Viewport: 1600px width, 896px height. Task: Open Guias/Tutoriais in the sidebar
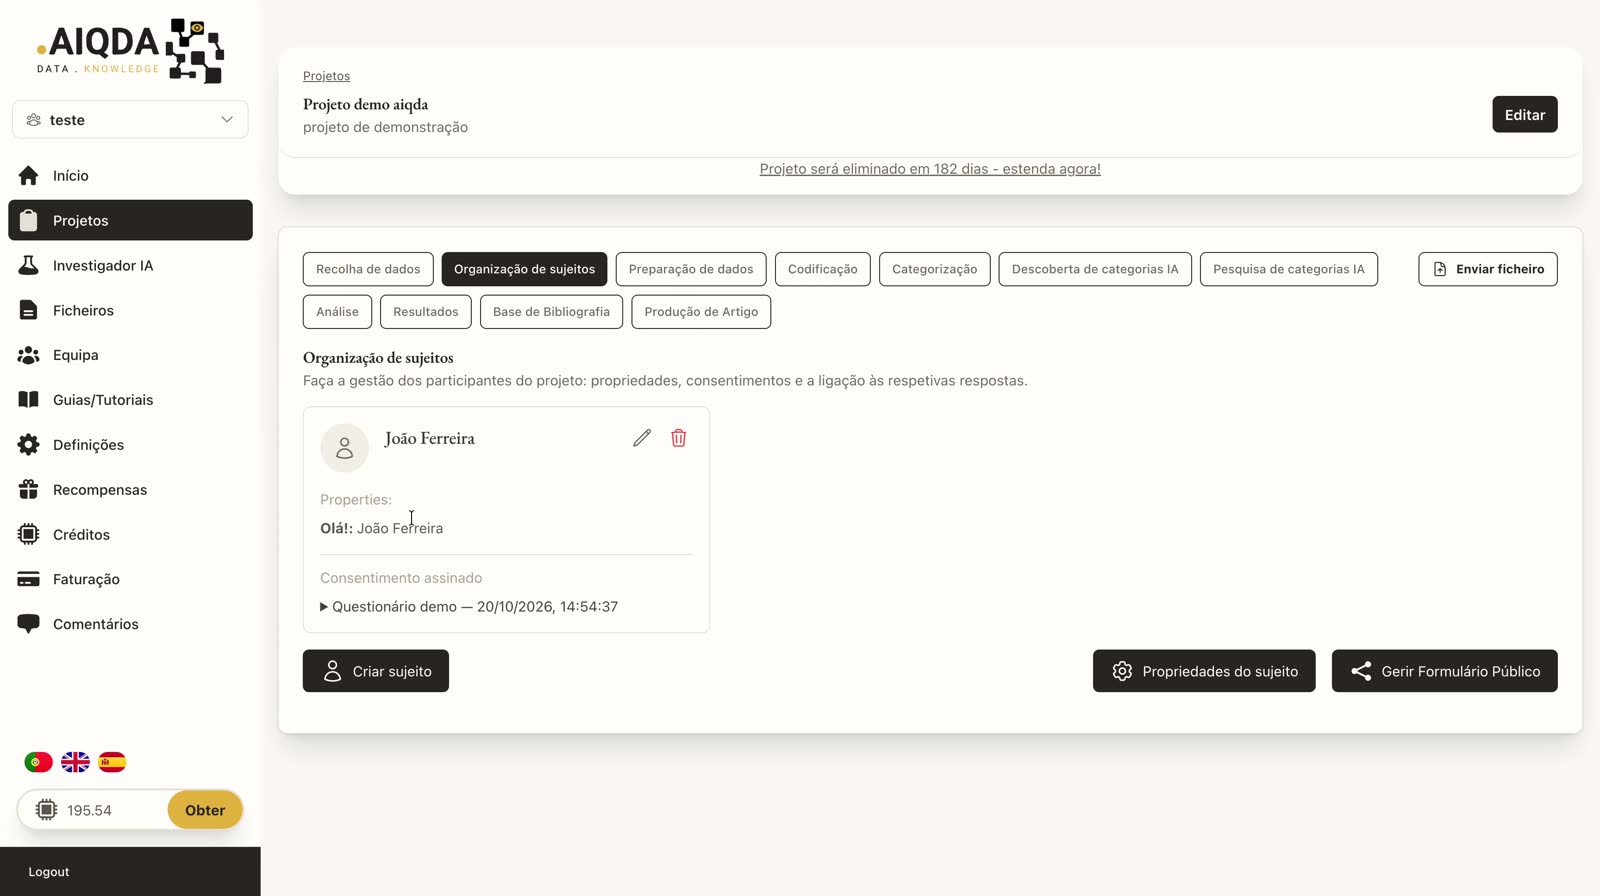pyautogui.click(x=130, y=400)
